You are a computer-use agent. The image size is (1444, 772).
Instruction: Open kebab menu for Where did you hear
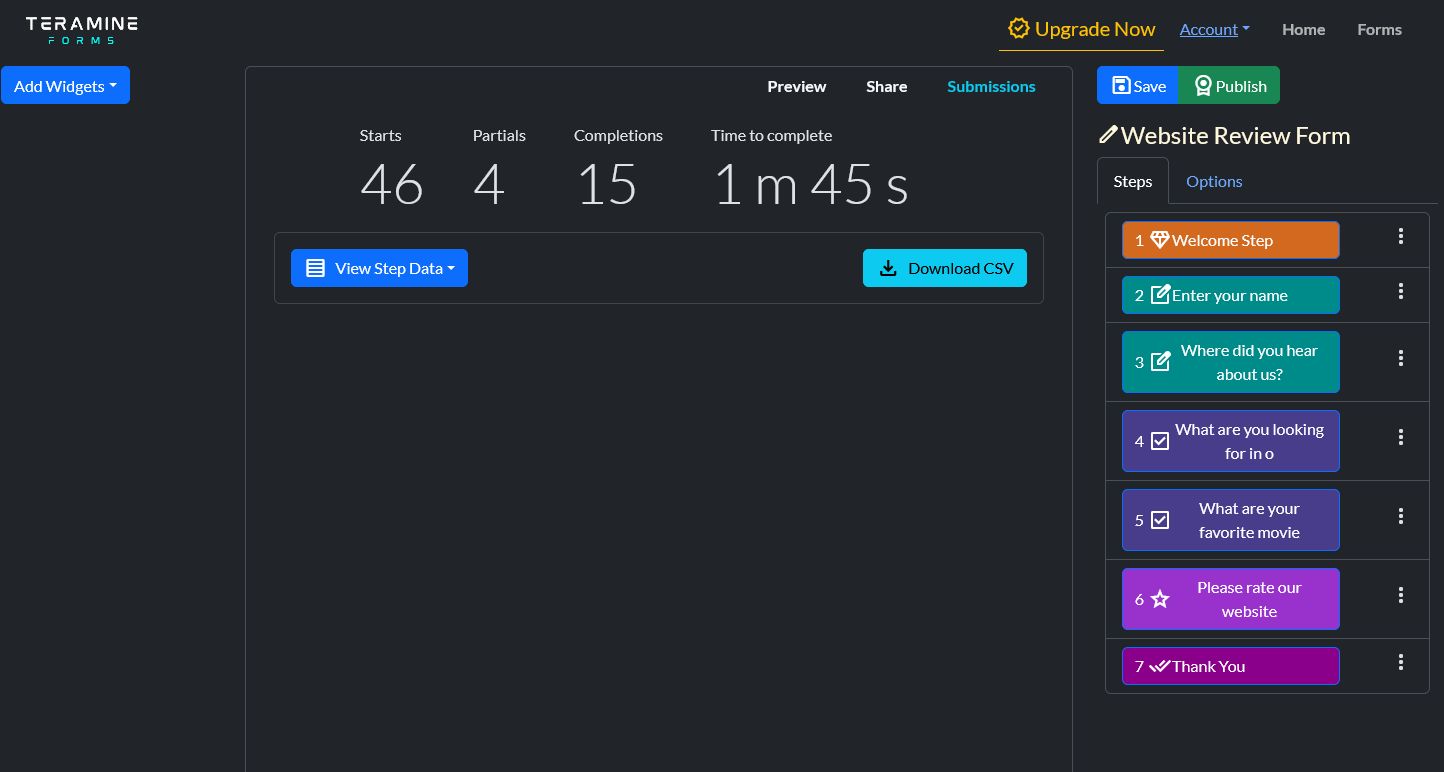[1400, 358]
